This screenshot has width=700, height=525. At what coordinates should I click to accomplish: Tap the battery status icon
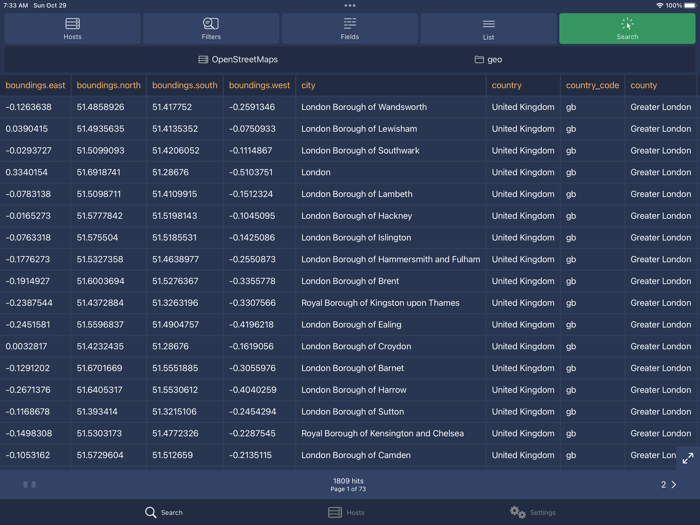point(690,5)
